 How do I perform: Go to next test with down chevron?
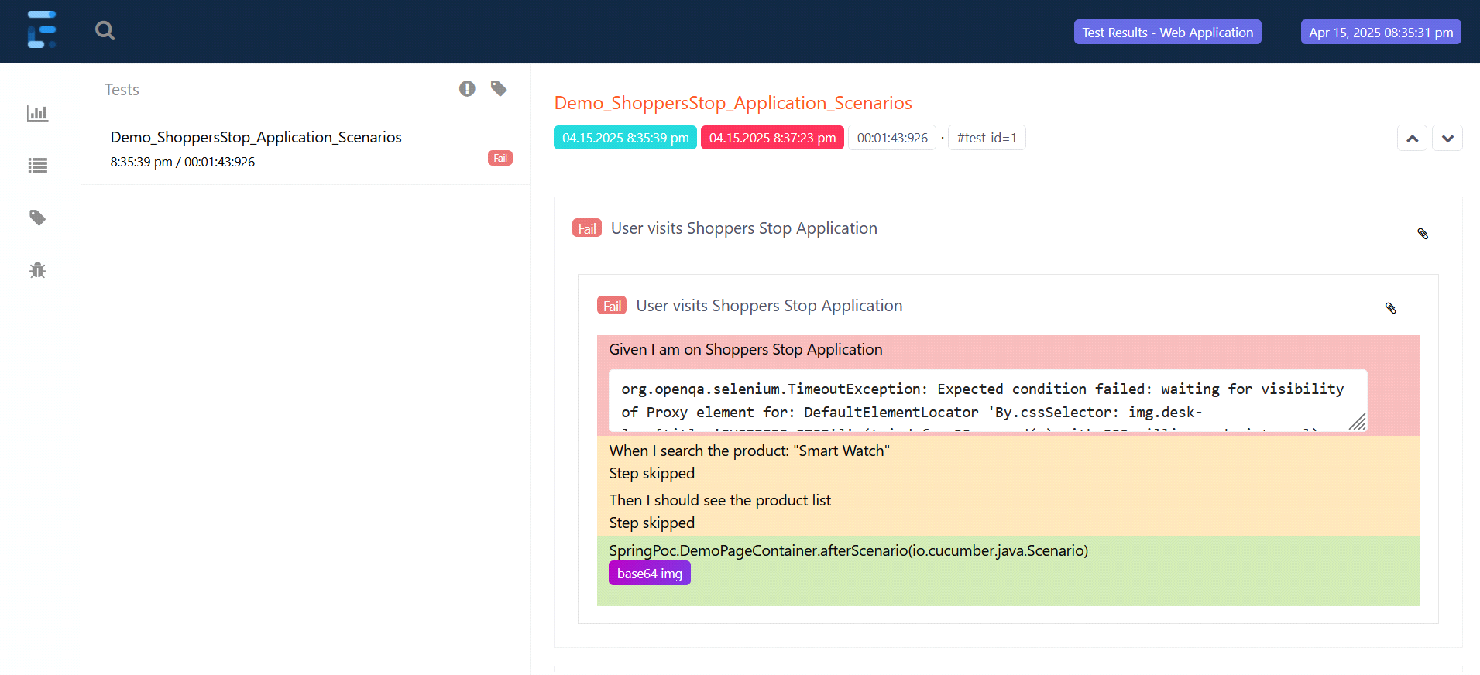(1448, 139)
